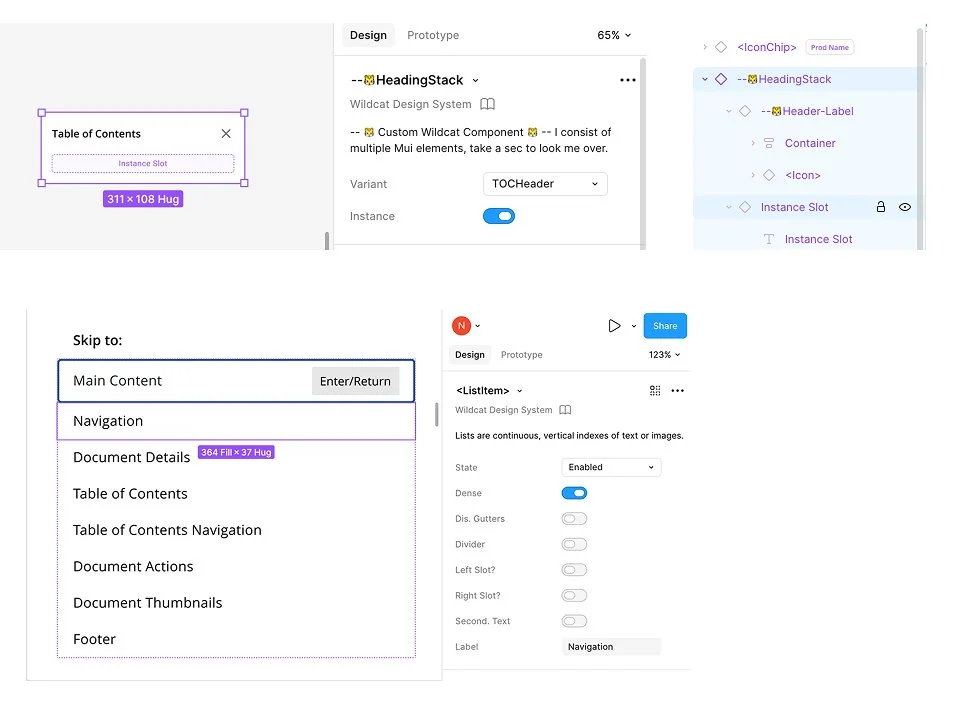Open the 65% zoom dropdown
This screenshot has height=723, width=953.
coord(614,35)
